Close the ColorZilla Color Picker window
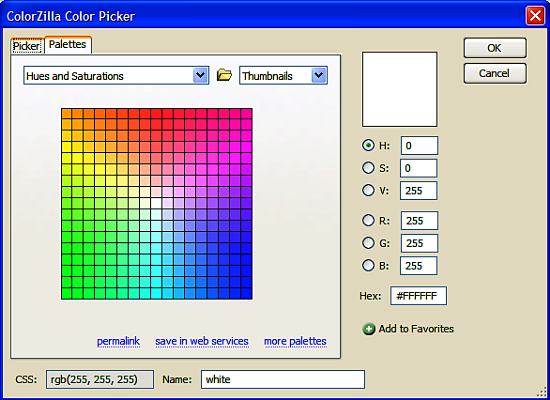This screenshot has height=400, width=550. [x=535, y=16]
